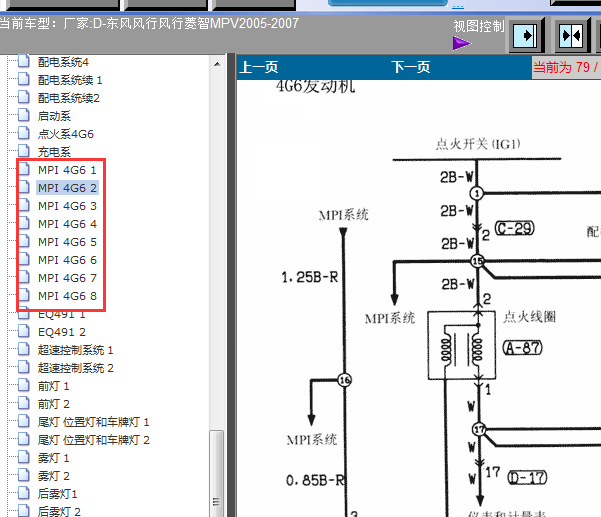Select 雾灯 1 entry
This screenshot has width=601, height=517.
[x=54, y=458]
